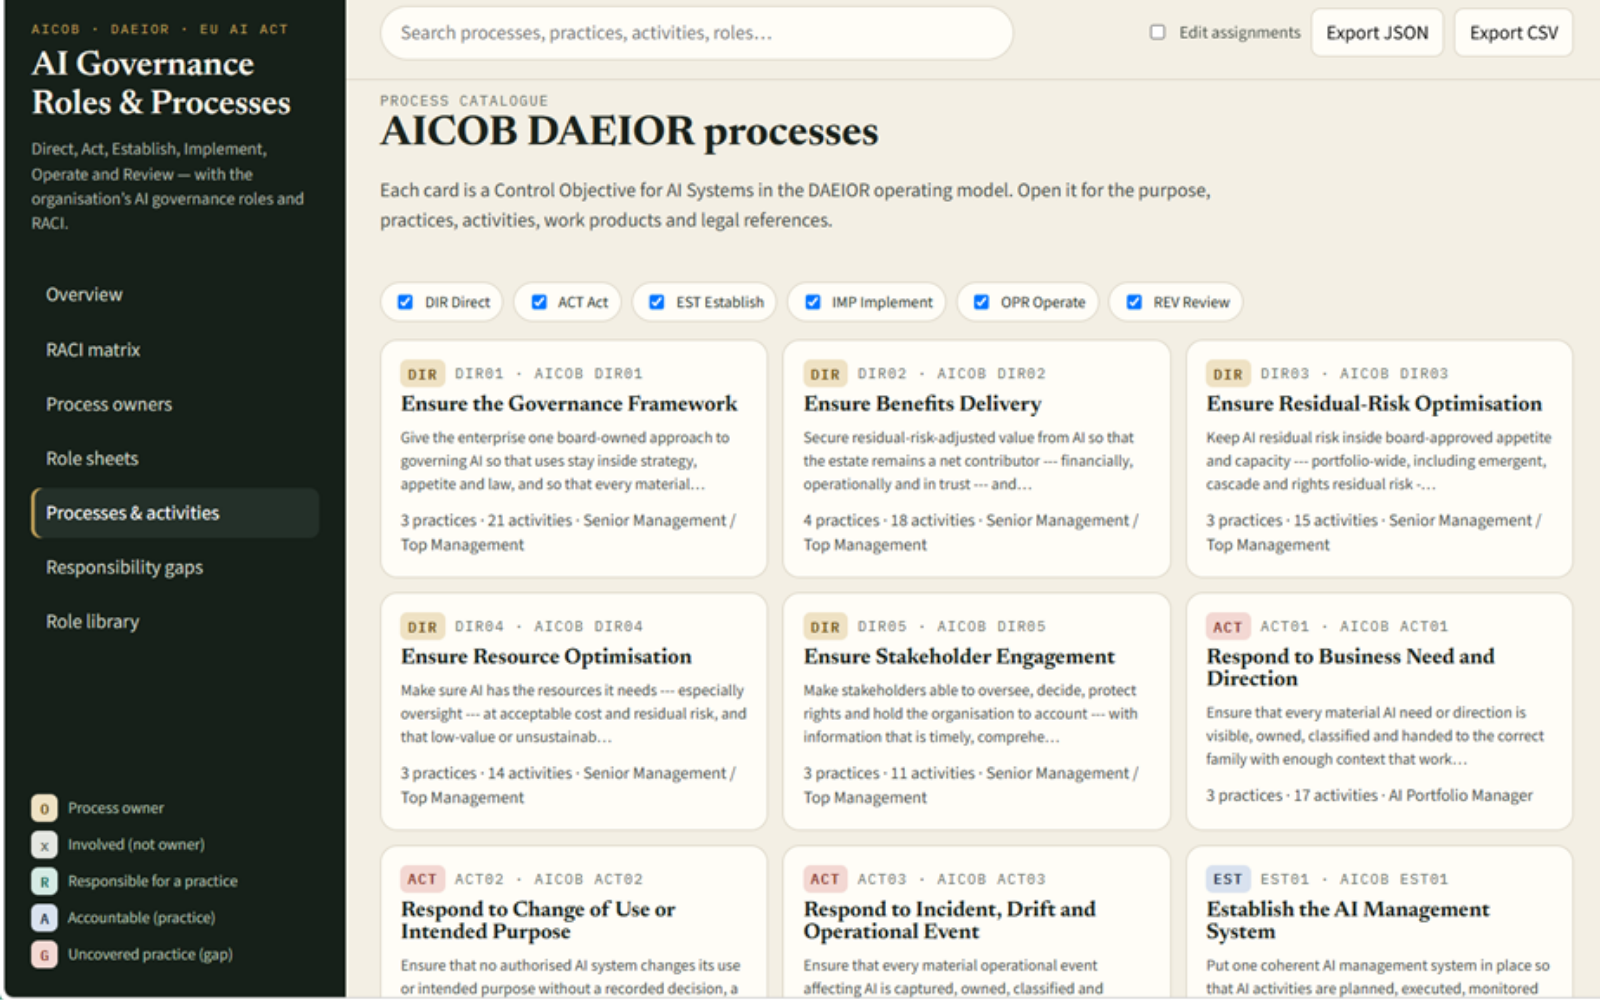
Task: Click the 'O' Process owner legend badge
Action: (44, 808)
